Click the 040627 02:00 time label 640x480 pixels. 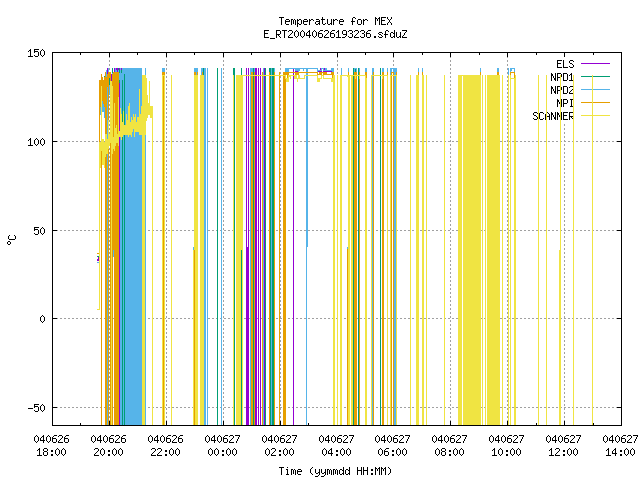[x=279, y=446]
